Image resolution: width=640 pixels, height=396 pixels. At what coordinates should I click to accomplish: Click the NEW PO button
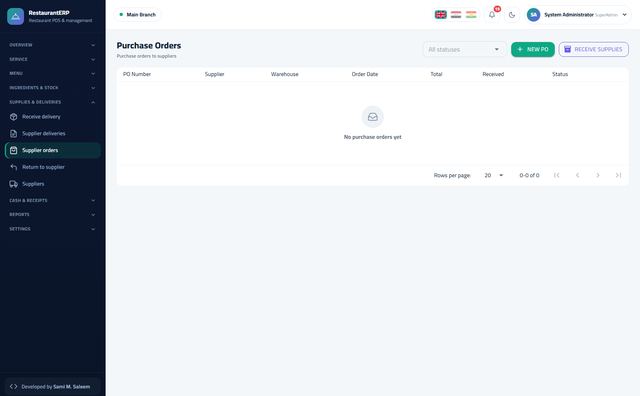(533, 49)
